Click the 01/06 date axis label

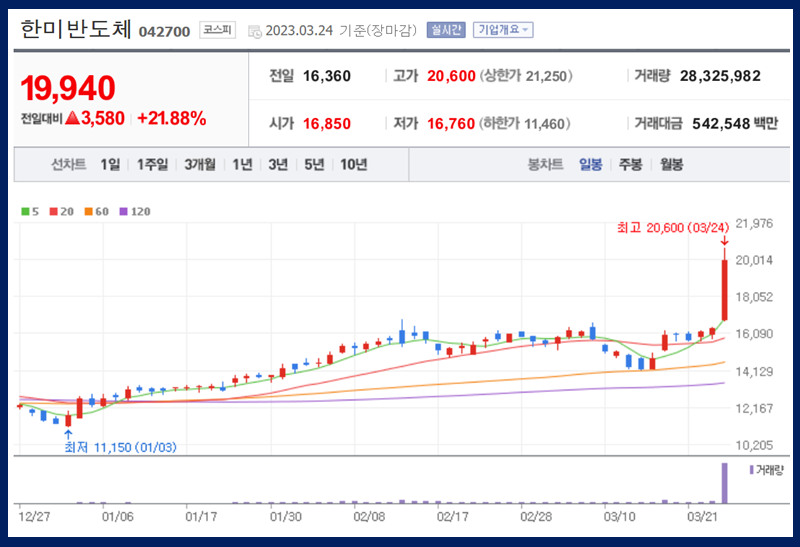coord(117,517)
